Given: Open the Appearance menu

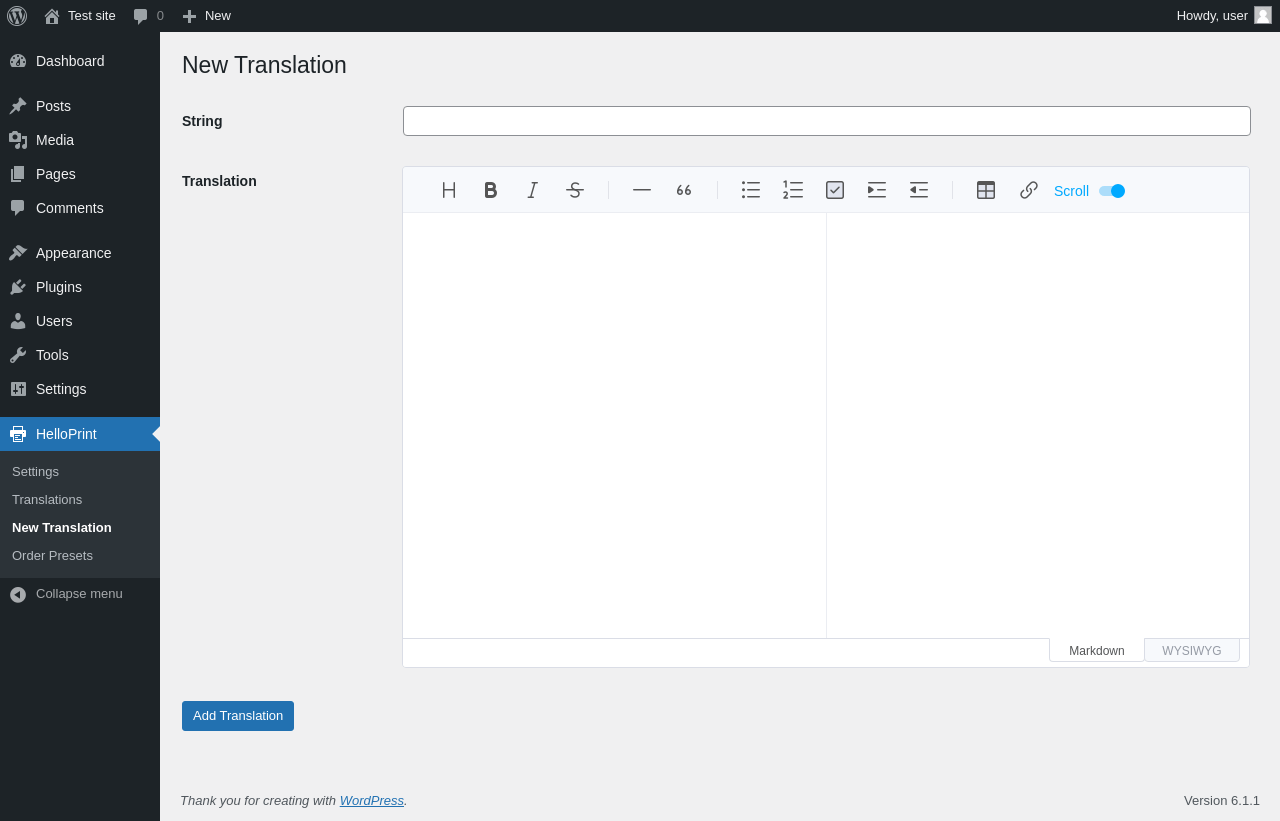Looking at the screenshot, I should point(80,253).
